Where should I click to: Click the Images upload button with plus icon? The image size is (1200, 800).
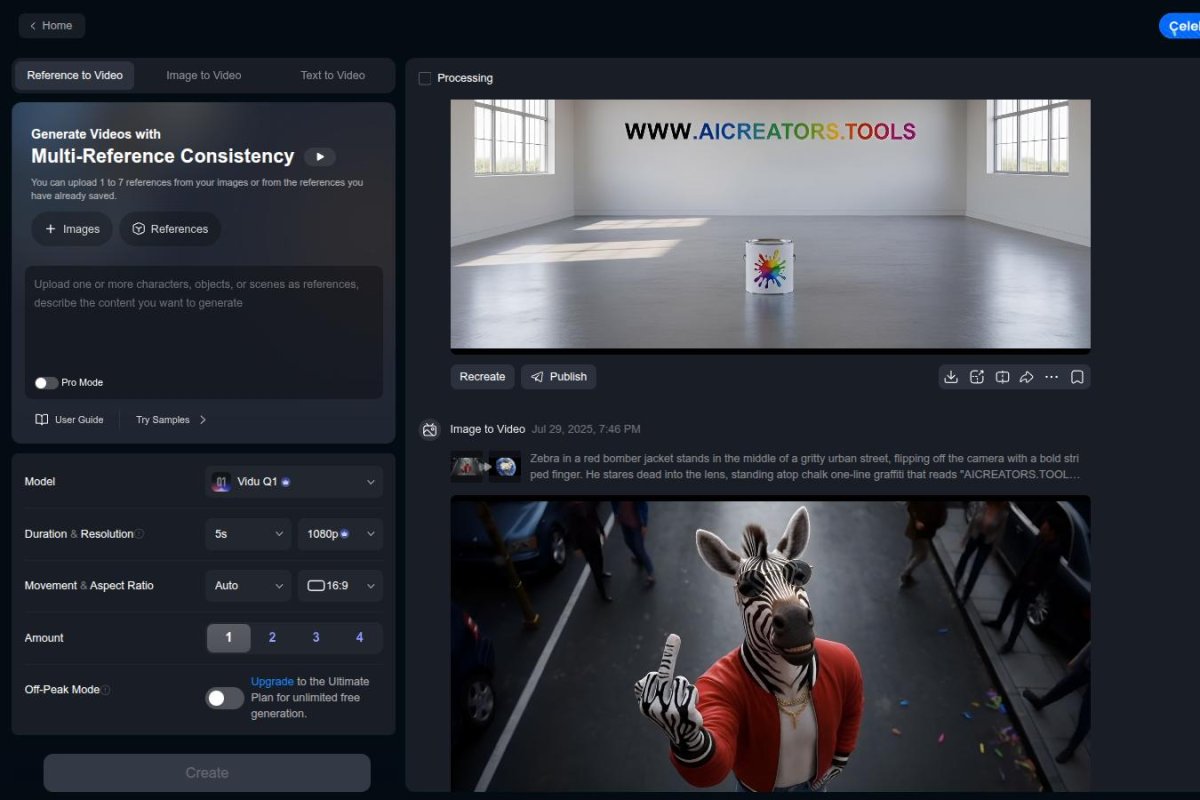pyautogui.click(x=71, y=229)
